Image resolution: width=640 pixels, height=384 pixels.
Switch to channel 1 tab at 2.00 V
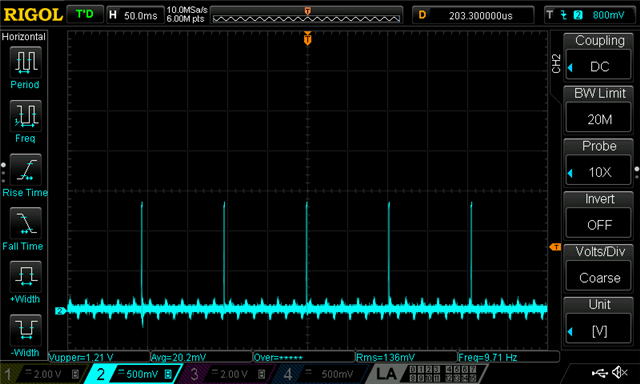pyautogui.click(x=42, y=374)
